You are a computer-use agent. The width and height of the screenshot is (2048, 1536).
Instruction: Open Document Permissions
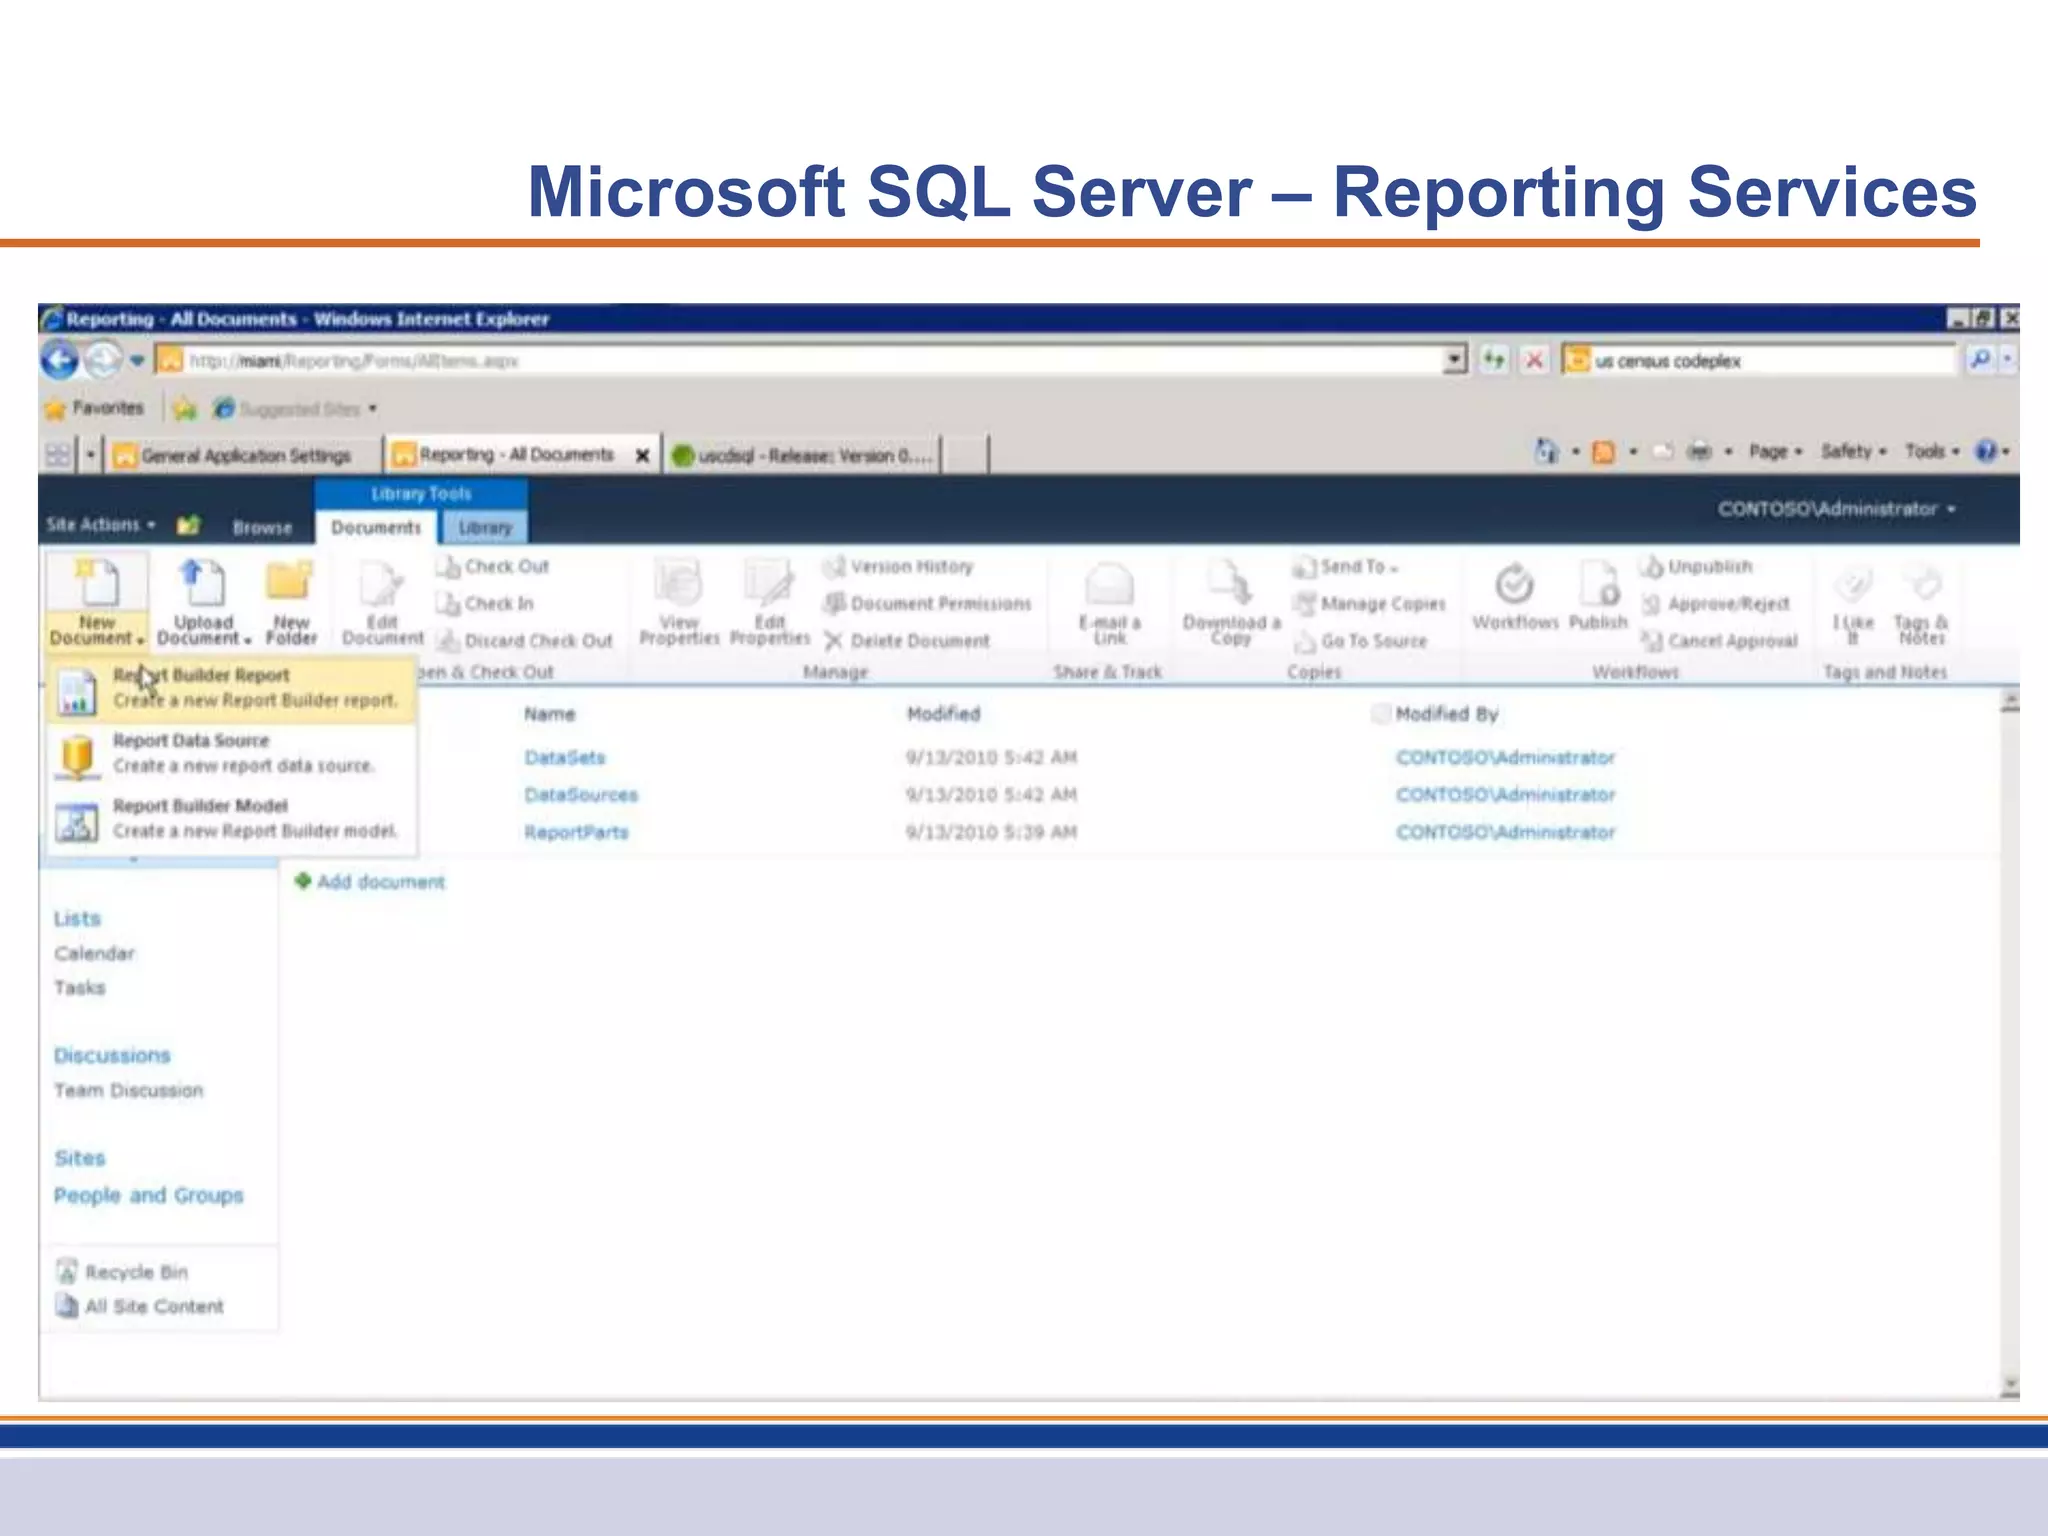[x=927, y=604]
